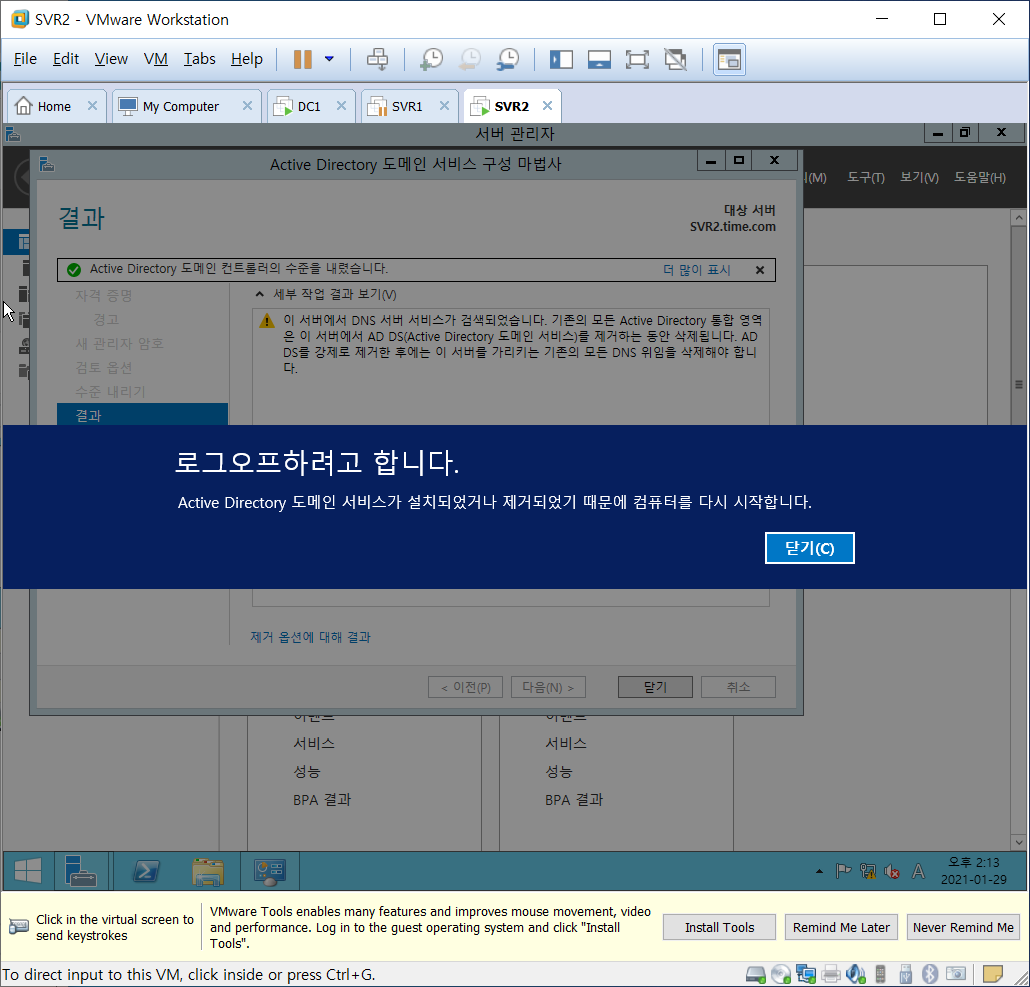Enter full screen mode icon
The height and width of the screenshot is (987, 1030).
coord(637,59)
